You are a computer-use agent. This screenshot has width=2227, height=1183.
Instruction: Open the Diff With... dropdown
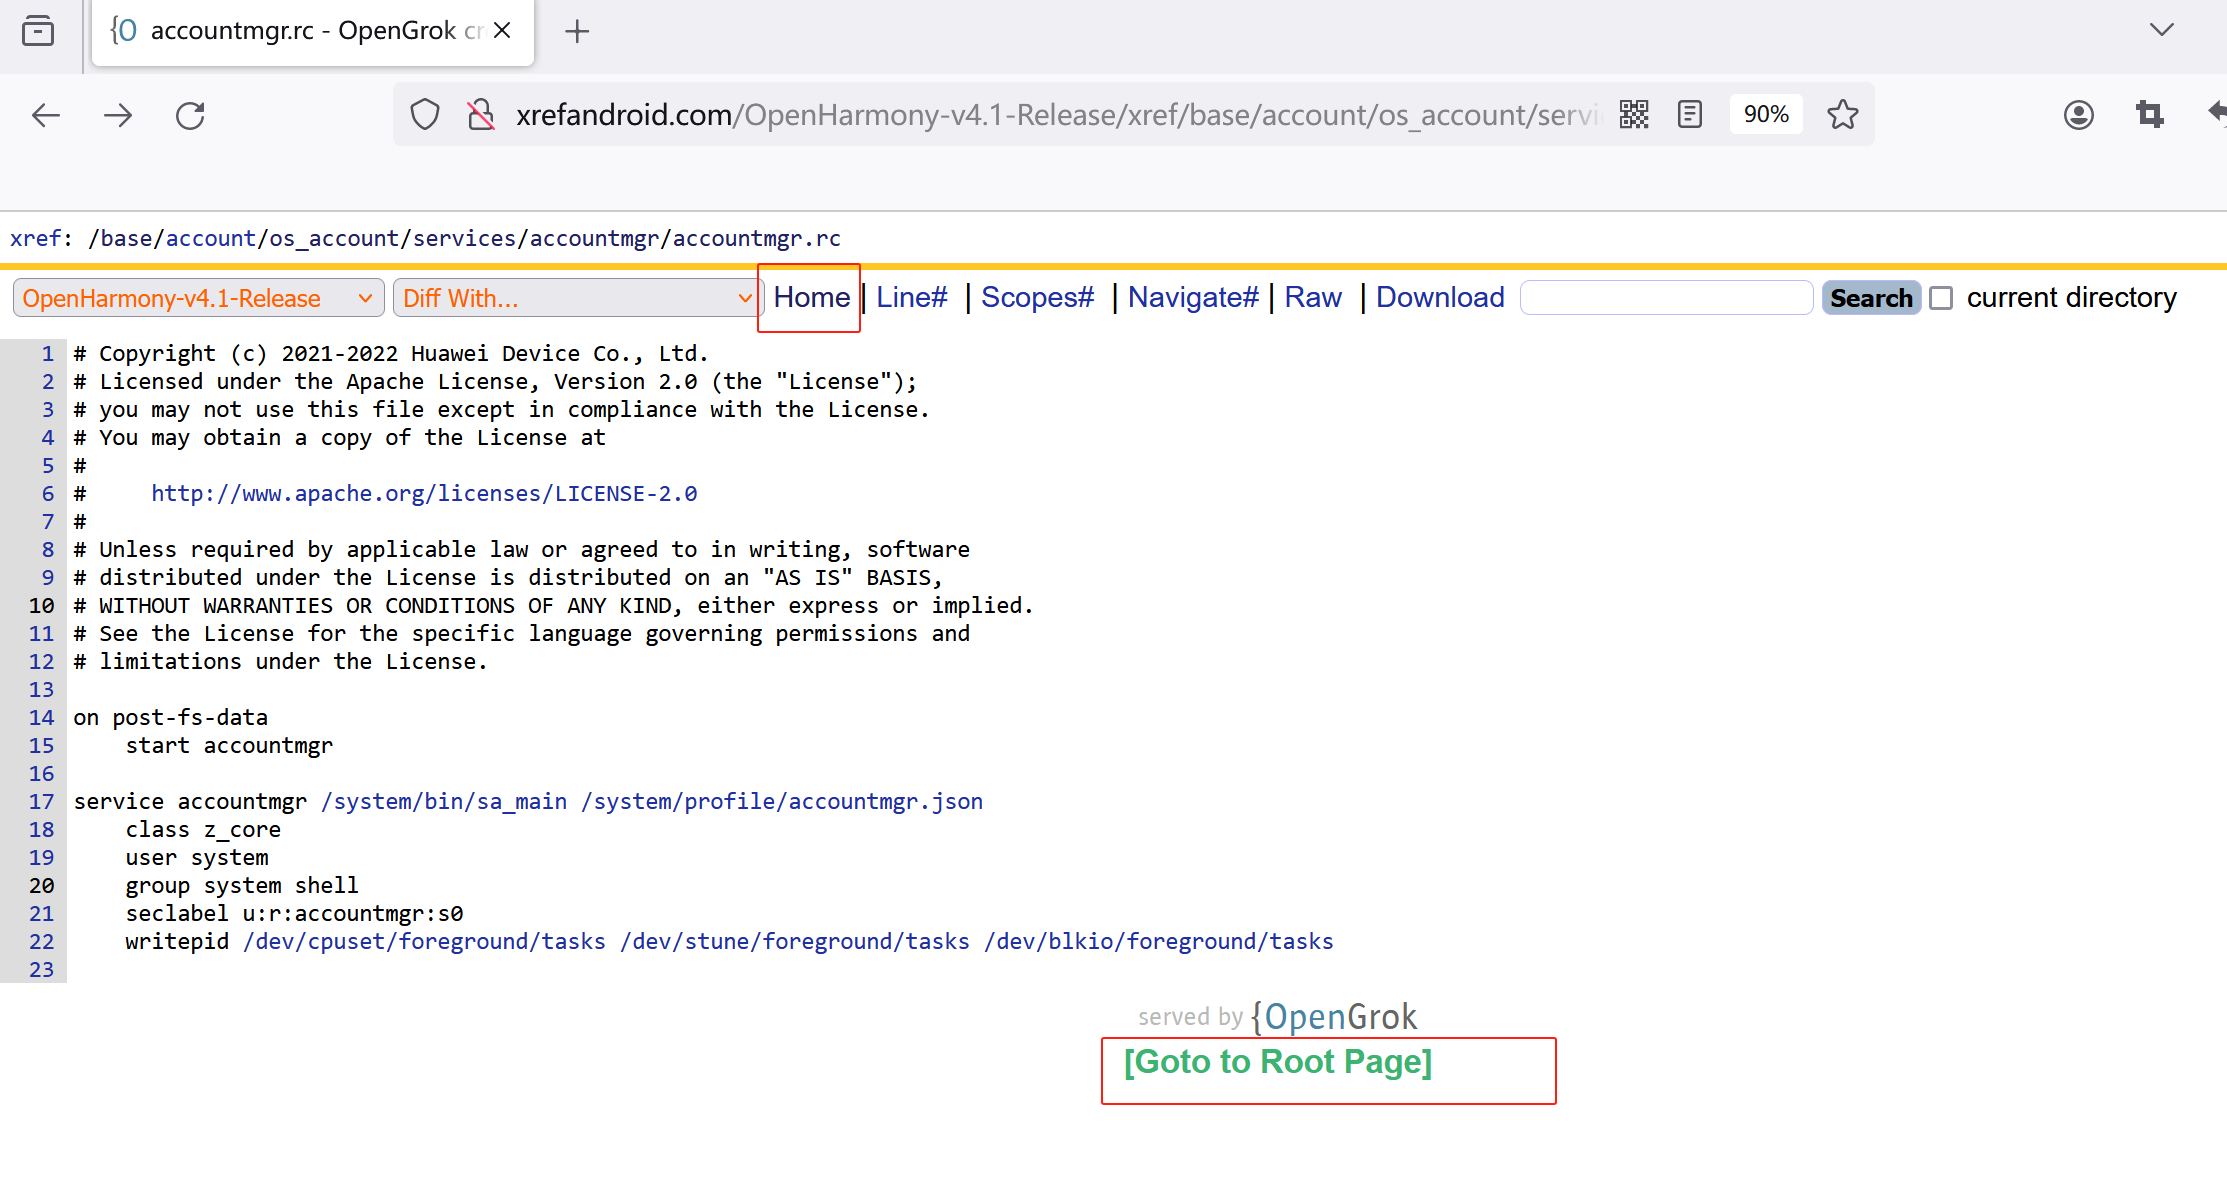coord(578,298)
